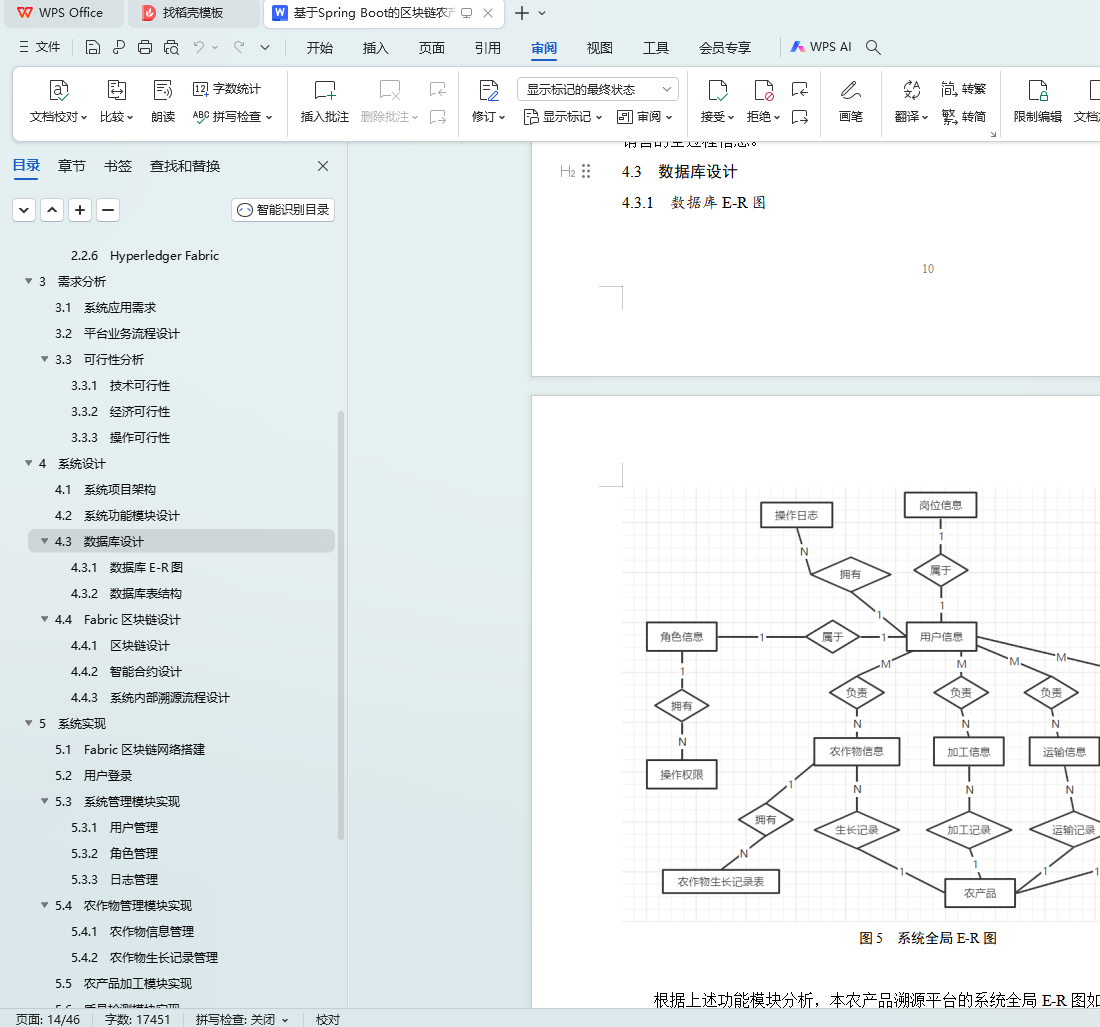Viewport: 1100px width, 1027px height.
Task: Click the 页面: 14/46 status bar indicator
Action: tap(48, 1019)
